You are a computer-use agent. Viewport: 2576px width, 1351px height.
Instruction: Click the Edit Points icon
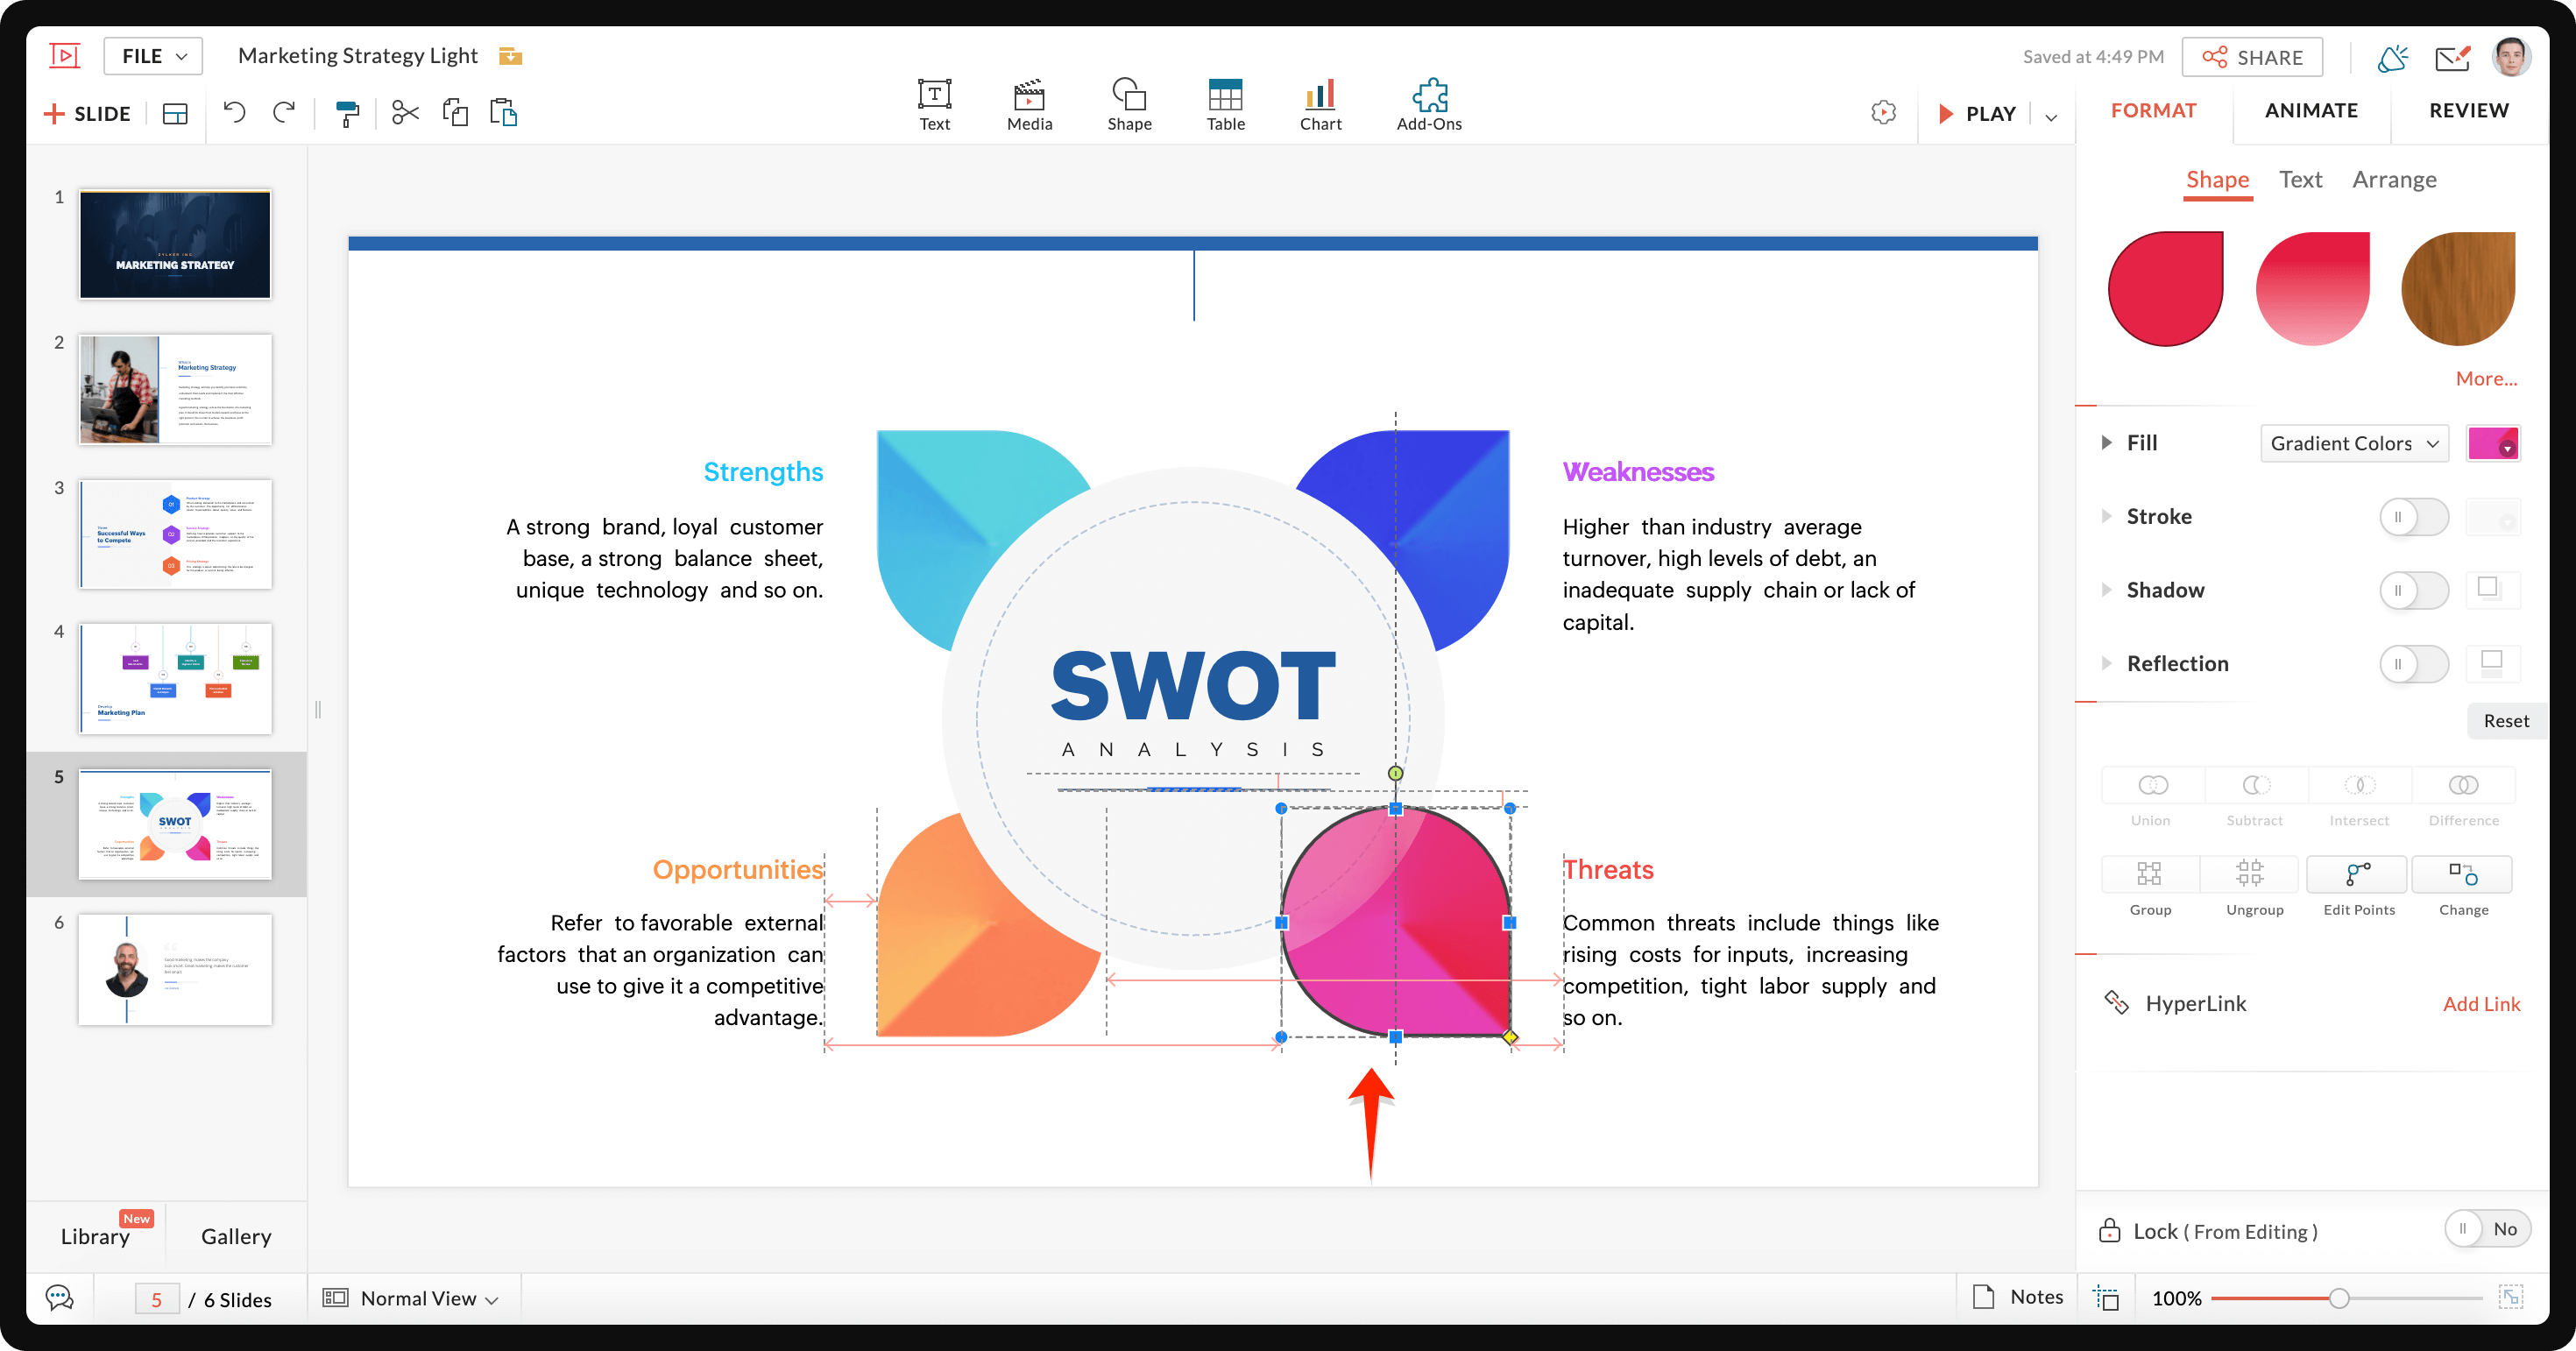(2358, 875)
